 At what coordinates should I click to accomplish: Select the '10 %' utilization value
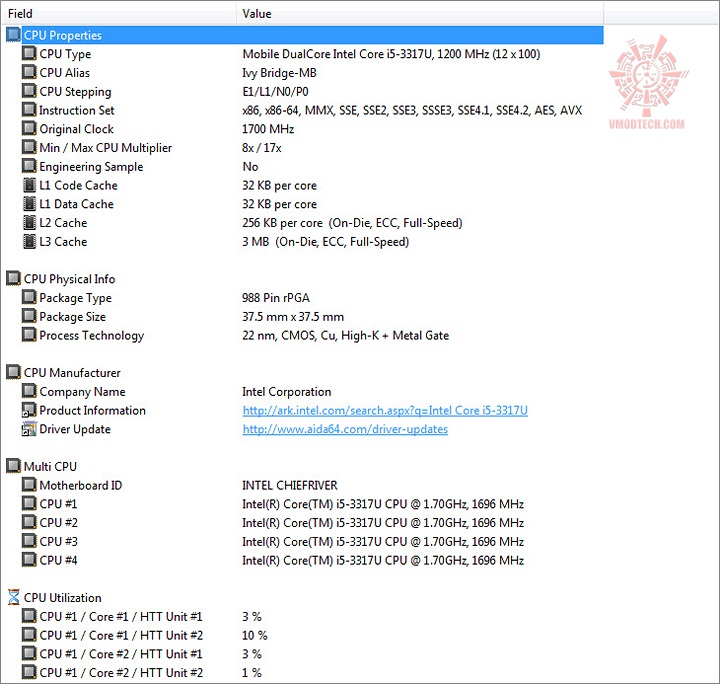255,635
